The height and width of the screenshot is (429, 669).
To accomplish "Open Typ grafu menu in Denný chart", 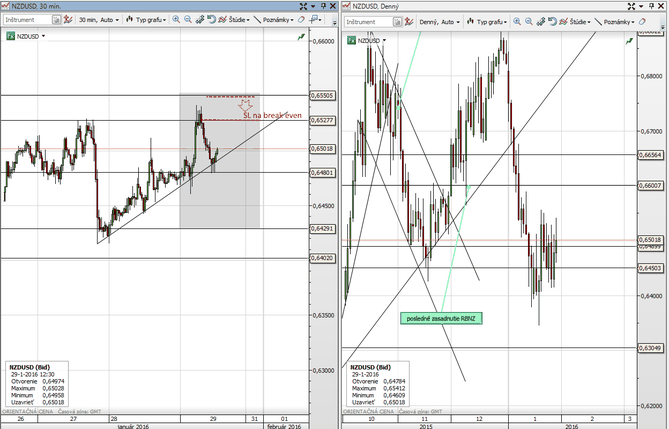I will 487,22.
